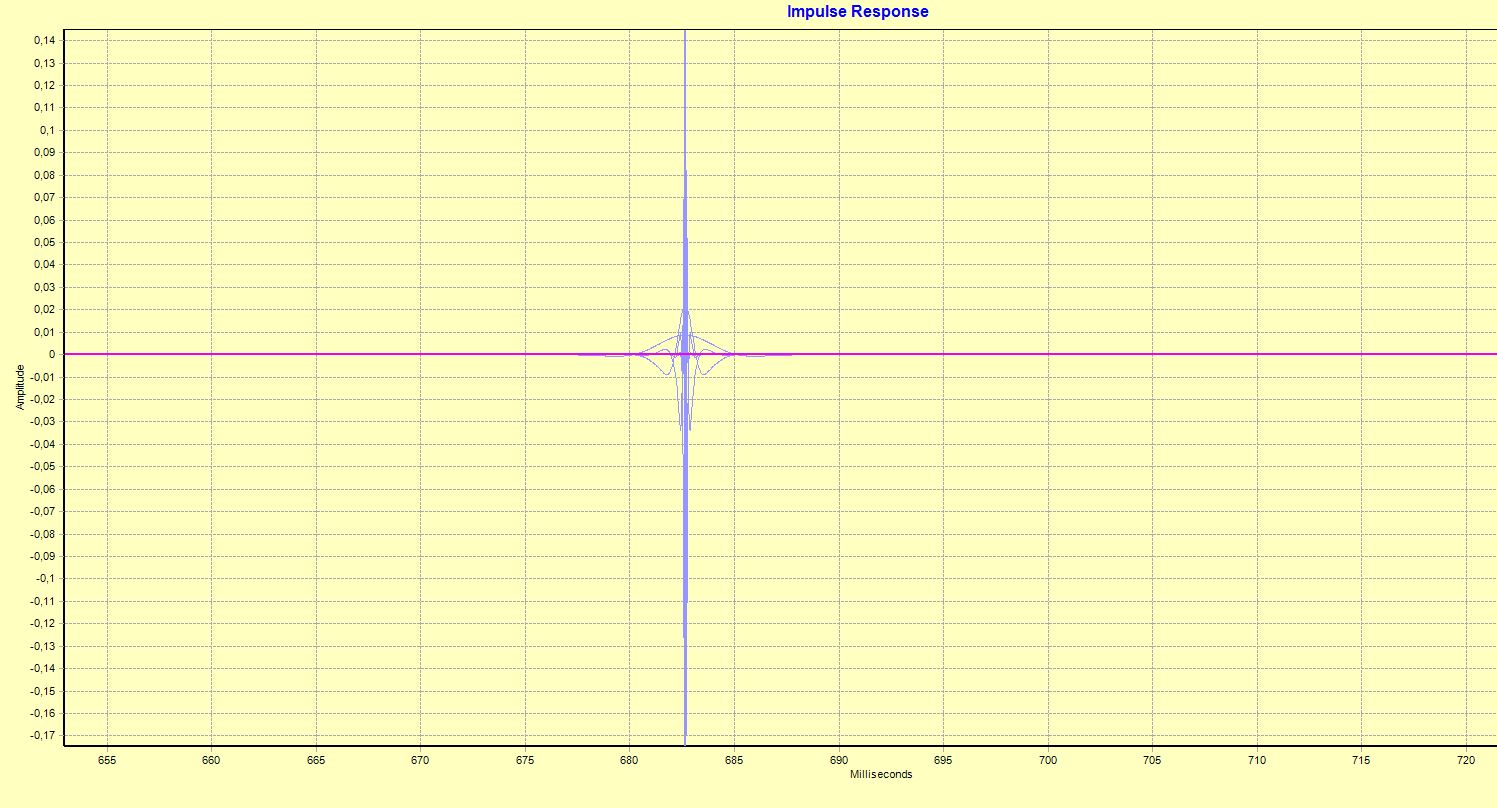Select the -0,16 amplitude tick label
Image resolution: width=1497 pixels, height=808 pixels.
[42, 713]
